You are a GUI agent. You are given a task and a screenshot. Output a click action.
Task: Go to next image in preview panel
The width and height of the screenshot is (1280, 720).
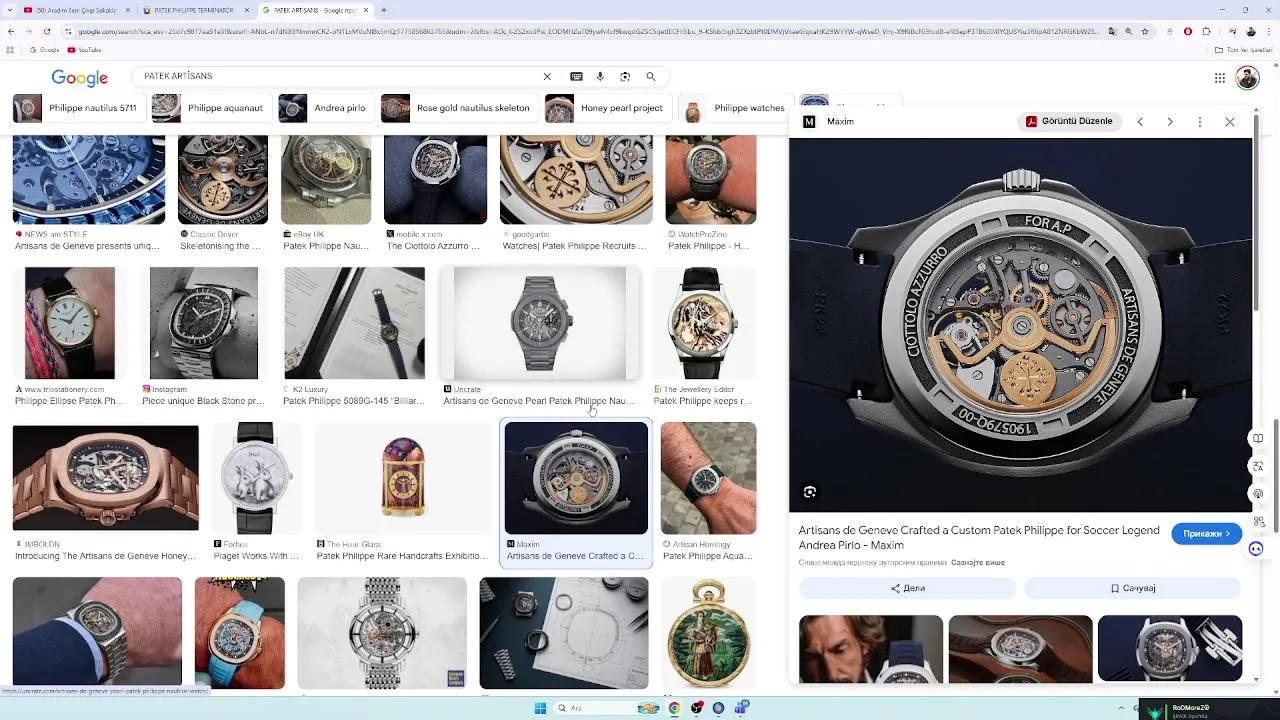pos(1170,122)
